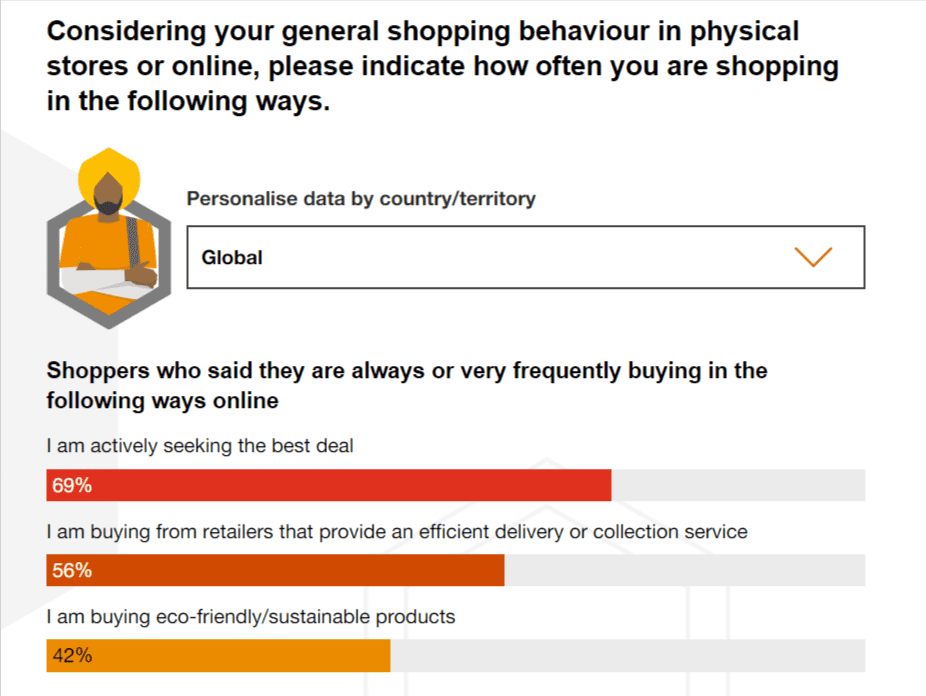Image resolution: width=926 pixels, height=696 pixels.
Task: Click the eco-friendly/sustainable products label
Action: point(251,617)
